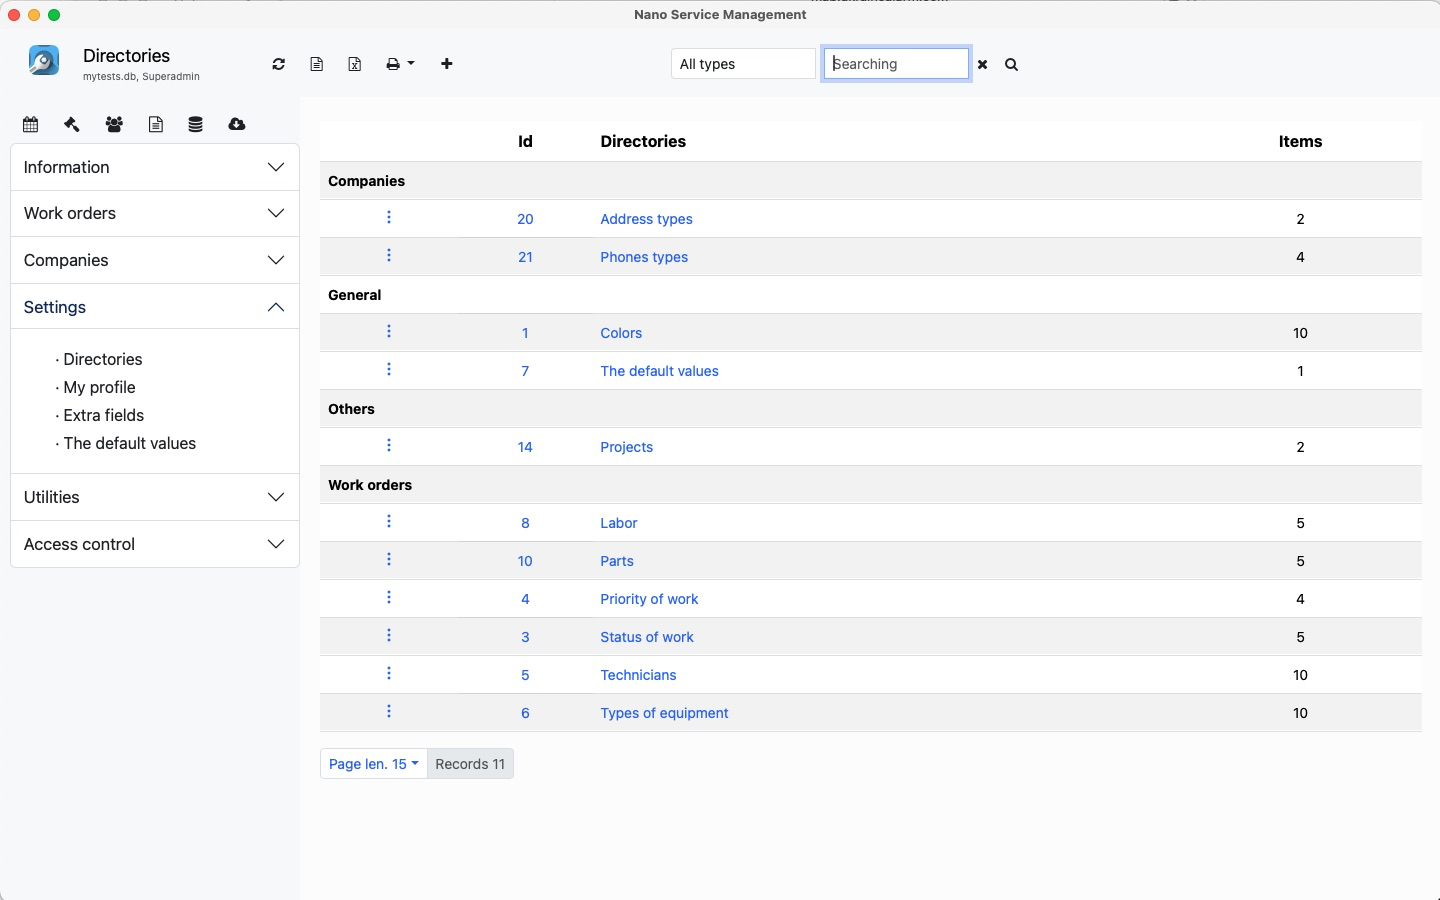Open row menu for Phones types
This screenshot has width=1440, height=900.
click(389, 256)
